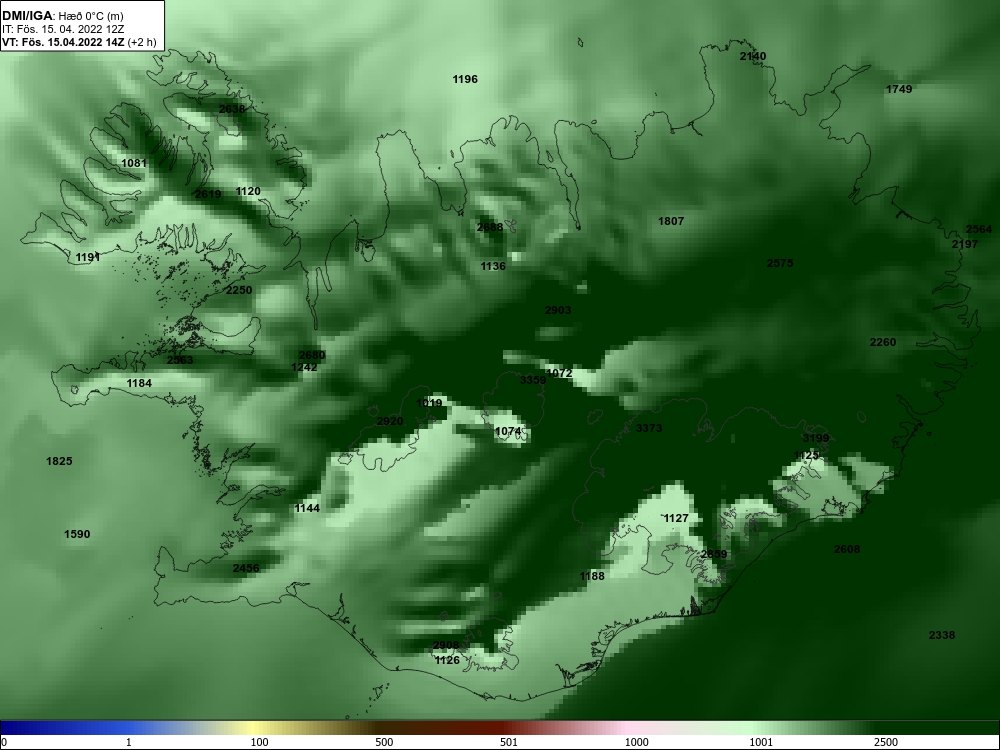Click the legend label 1000
Viewport: 1000px width, 750px height.
coord(636,742)
